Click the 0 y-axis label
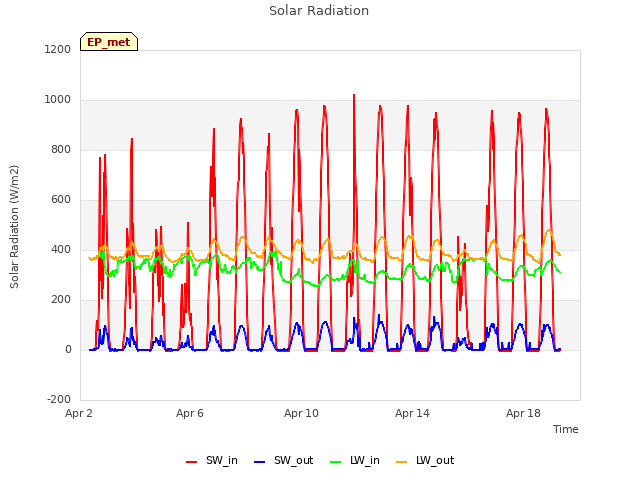This screenshot has height=480, width=640. pyautogui.click(x=68, y=349)
